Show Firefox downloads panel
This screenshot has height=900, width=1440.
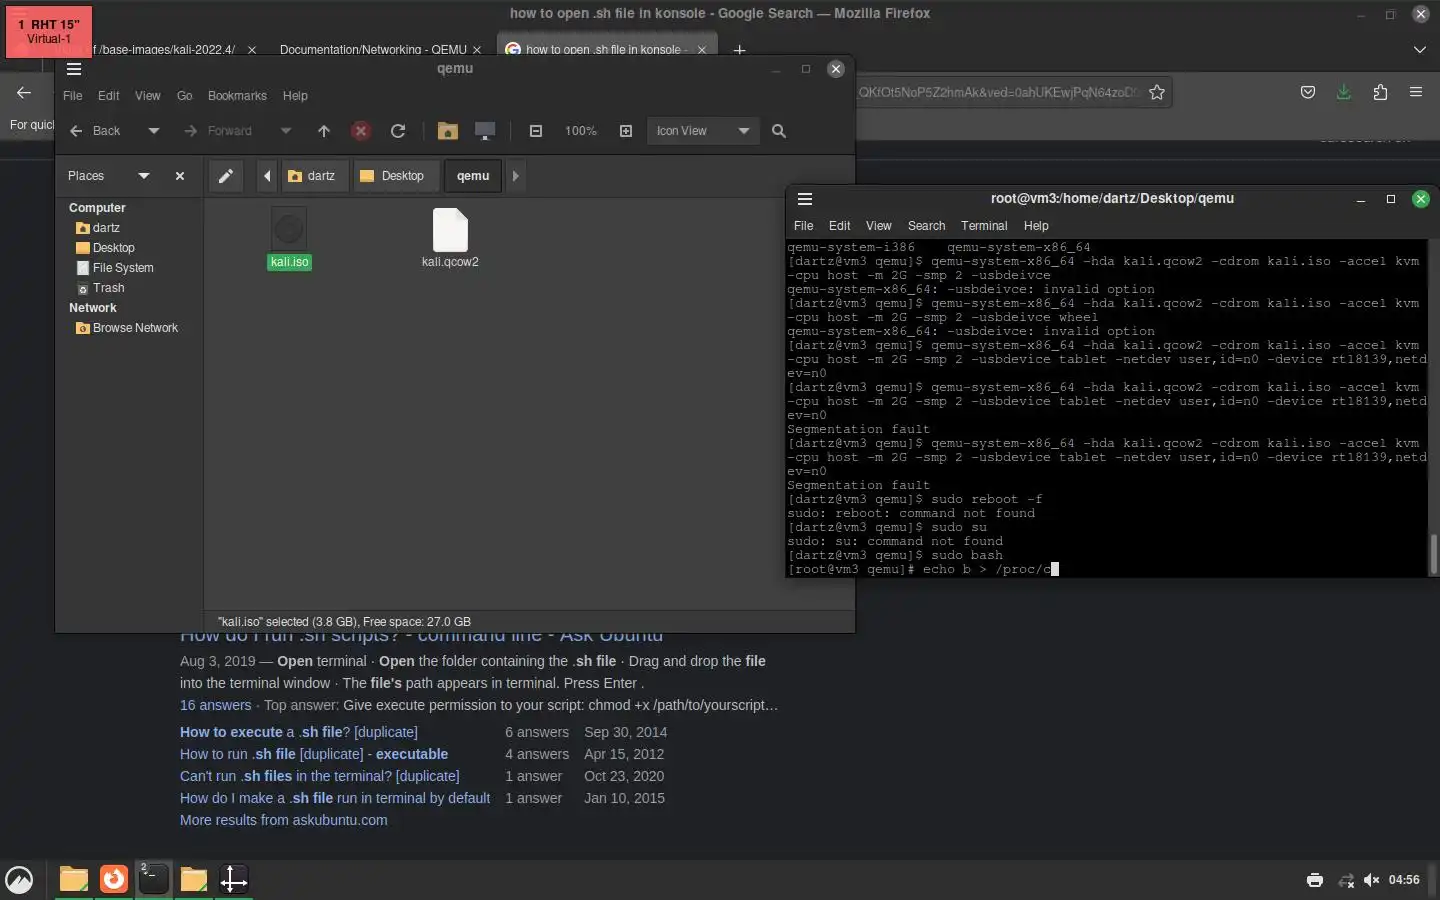coord(1343,92)
